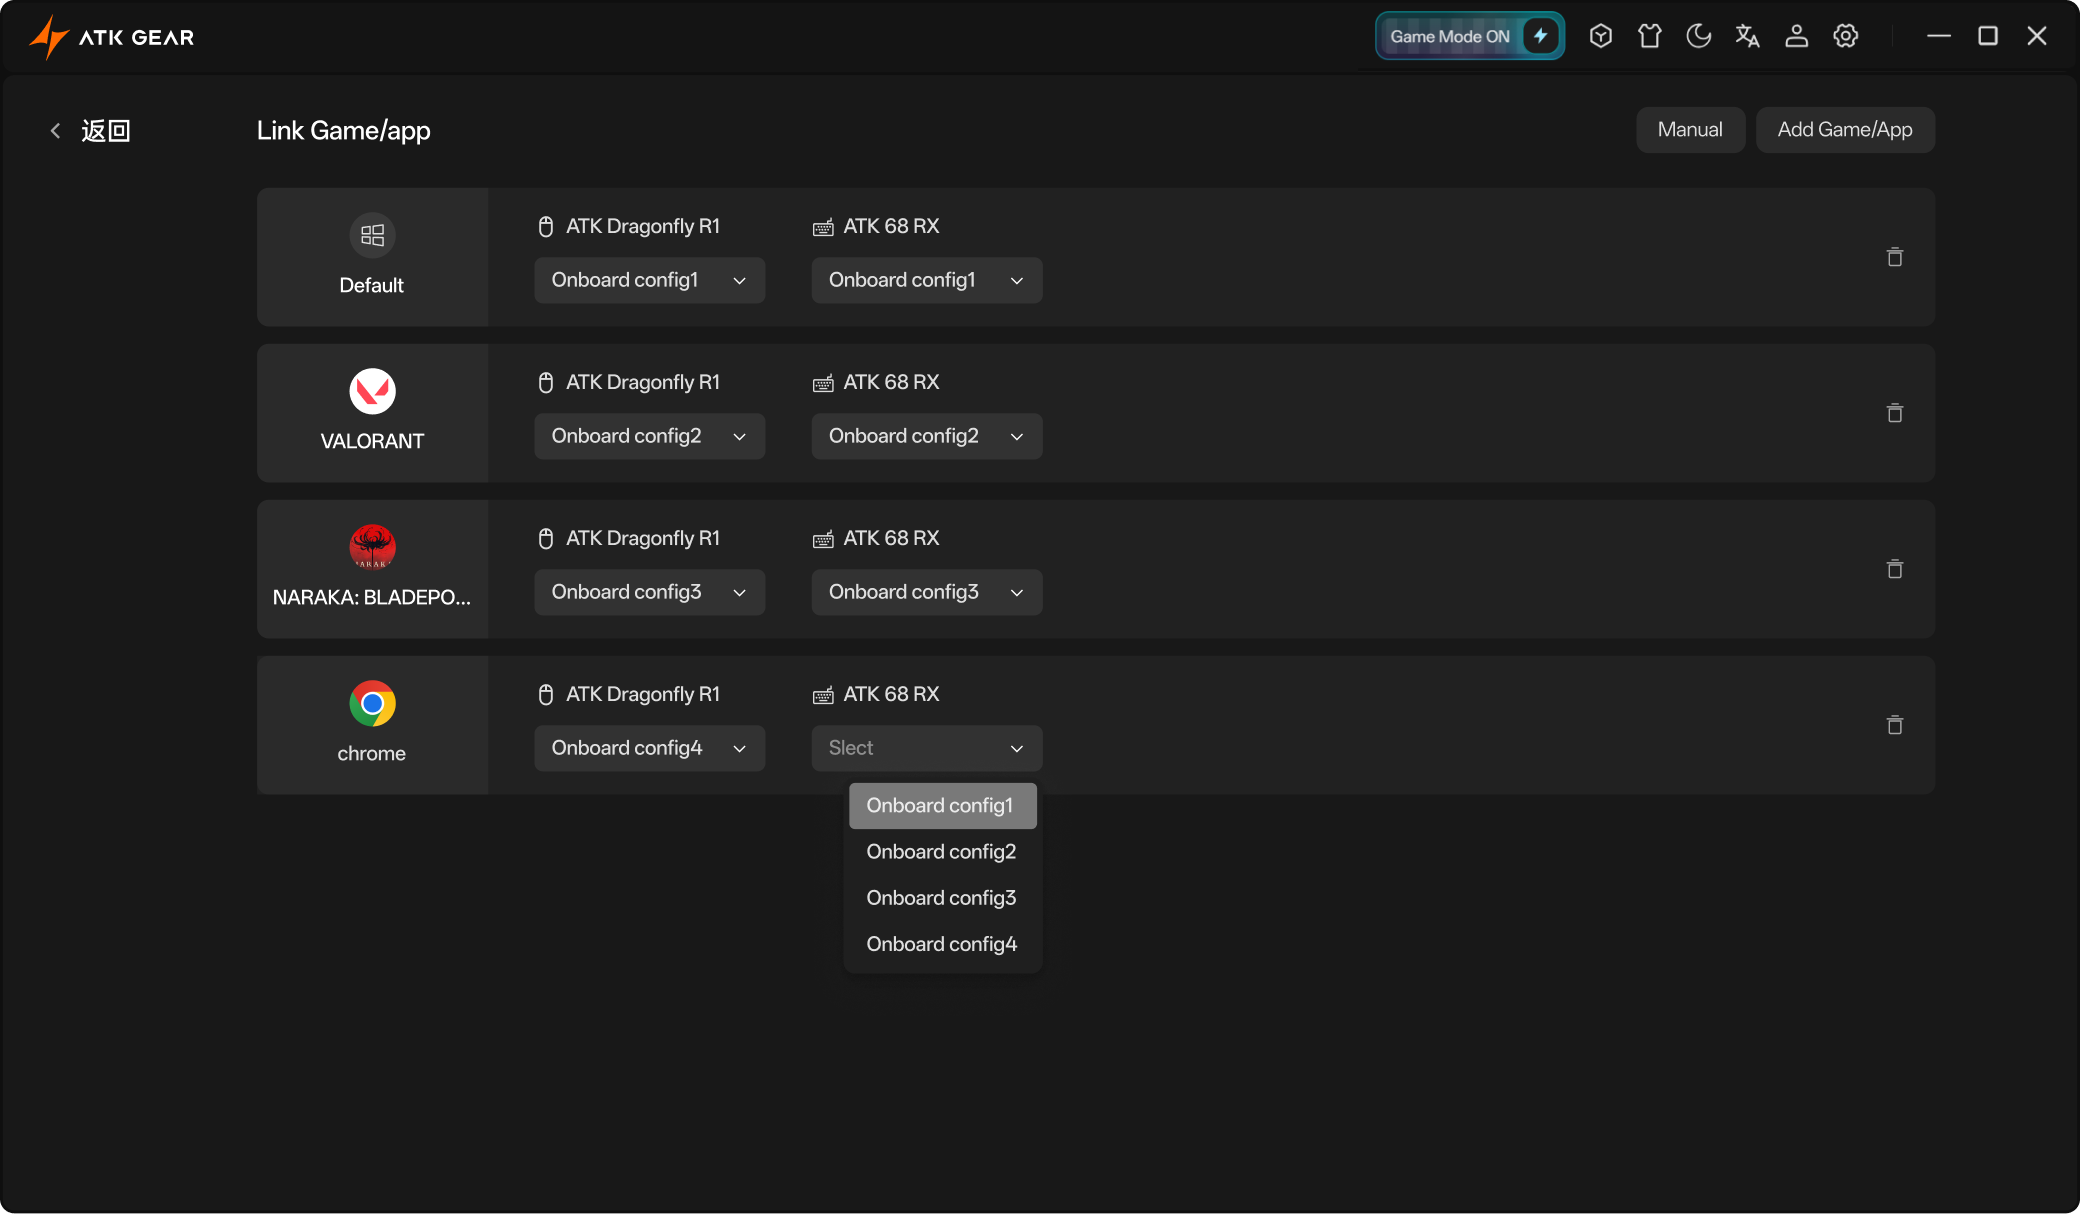Click the 3D cube icon in header
Image resolution: width=2080 pixels, height=1214 pixels.
tap(1600, 36)
